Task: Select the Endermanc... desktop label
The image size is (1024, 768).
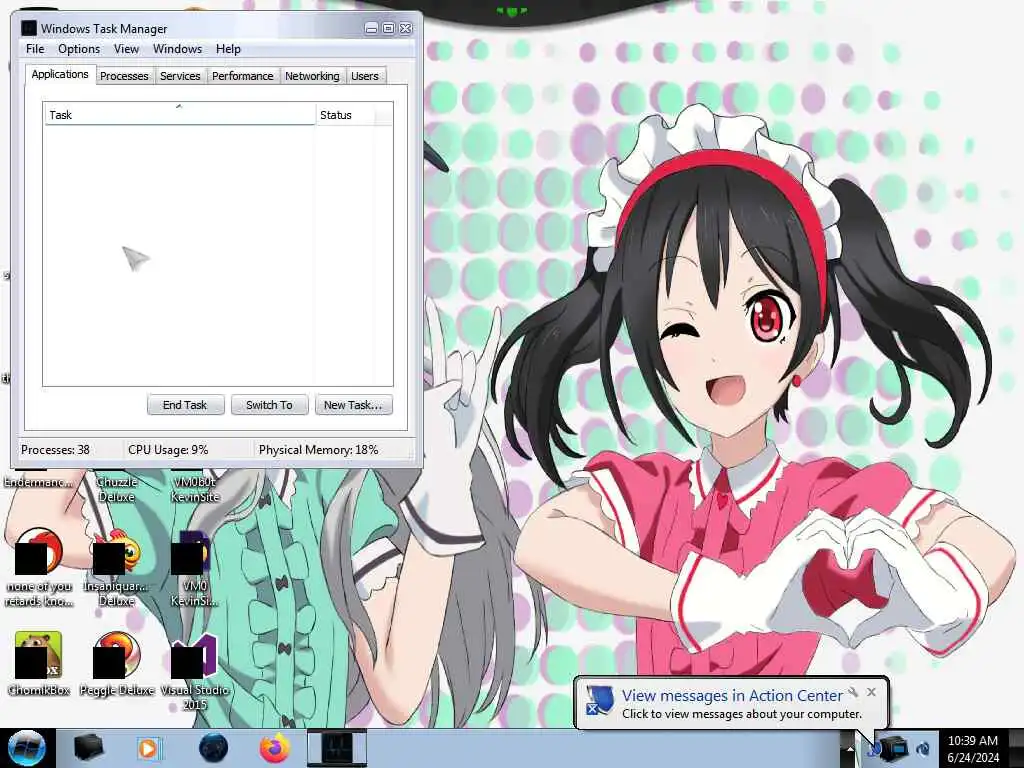Action: (39, 482)
